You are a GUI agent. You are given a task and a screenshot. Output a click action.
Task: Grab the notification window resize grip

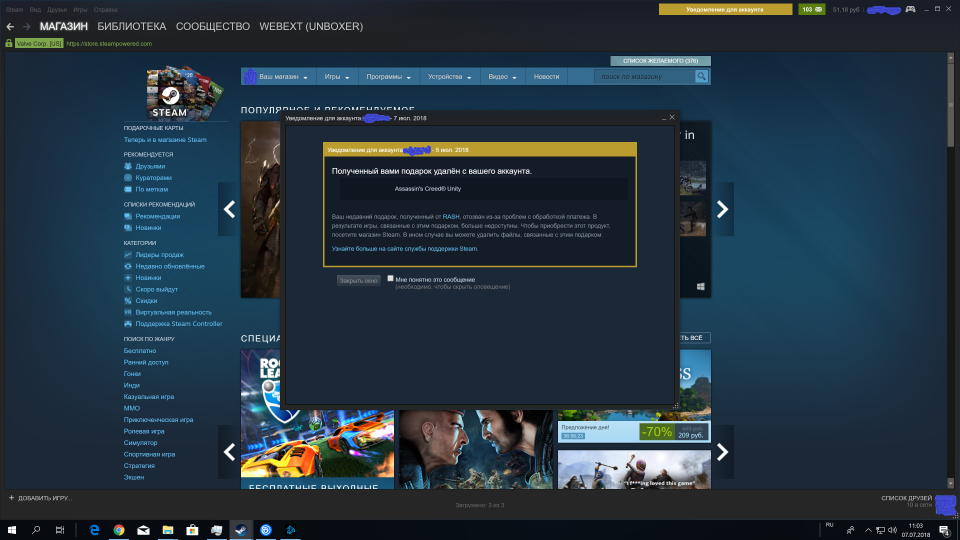click(x=675, y=405)
